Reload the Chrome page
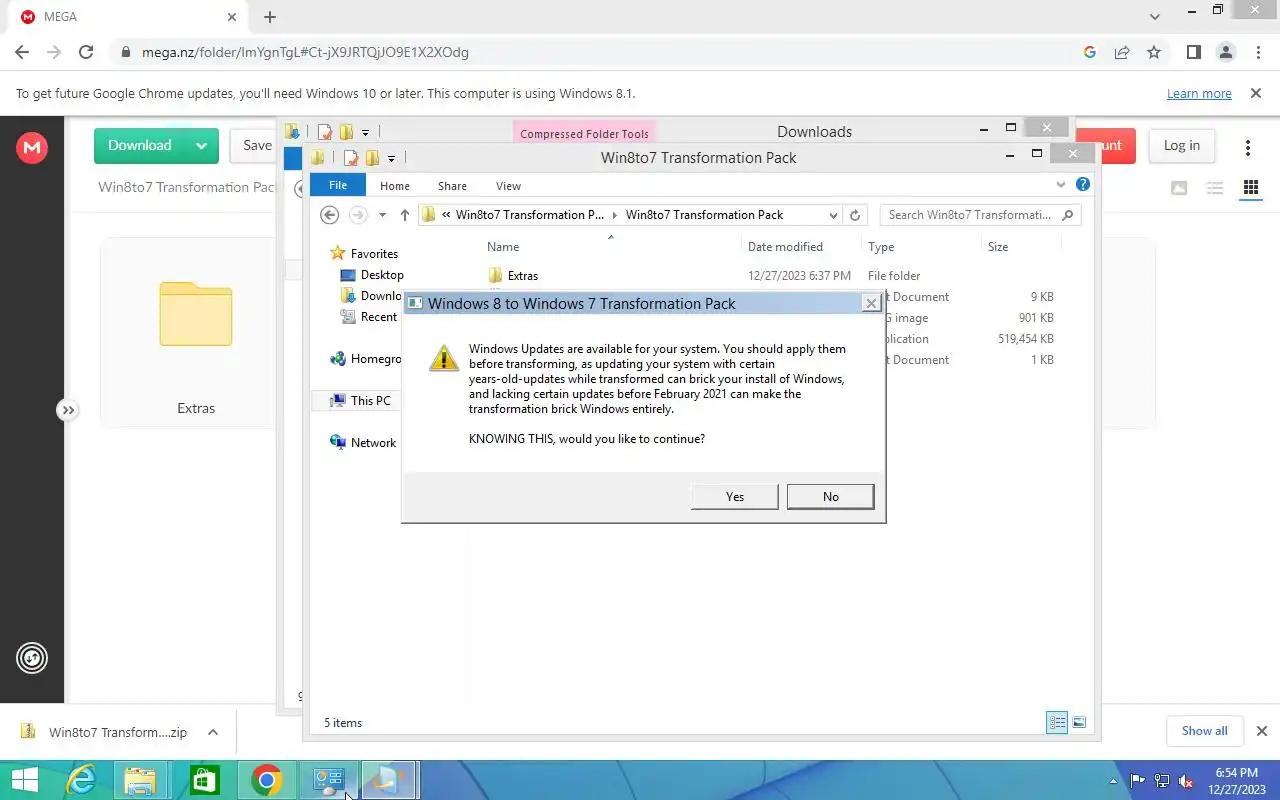The height and width of the screenshot is (800, 1280). tap(86, 52)
